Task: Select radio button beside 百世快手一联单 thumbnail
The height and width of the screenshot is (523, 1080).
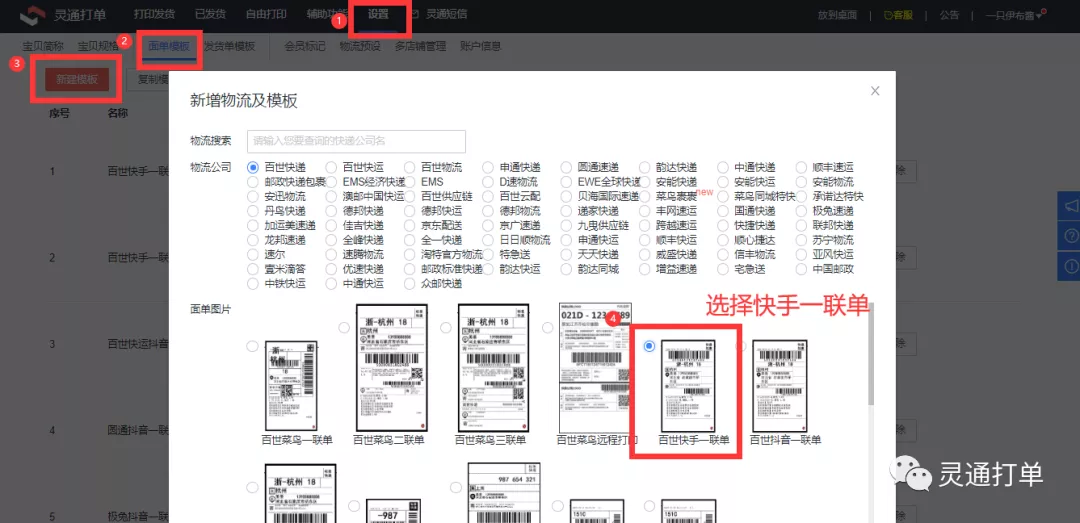Action: tap(649, 346)
